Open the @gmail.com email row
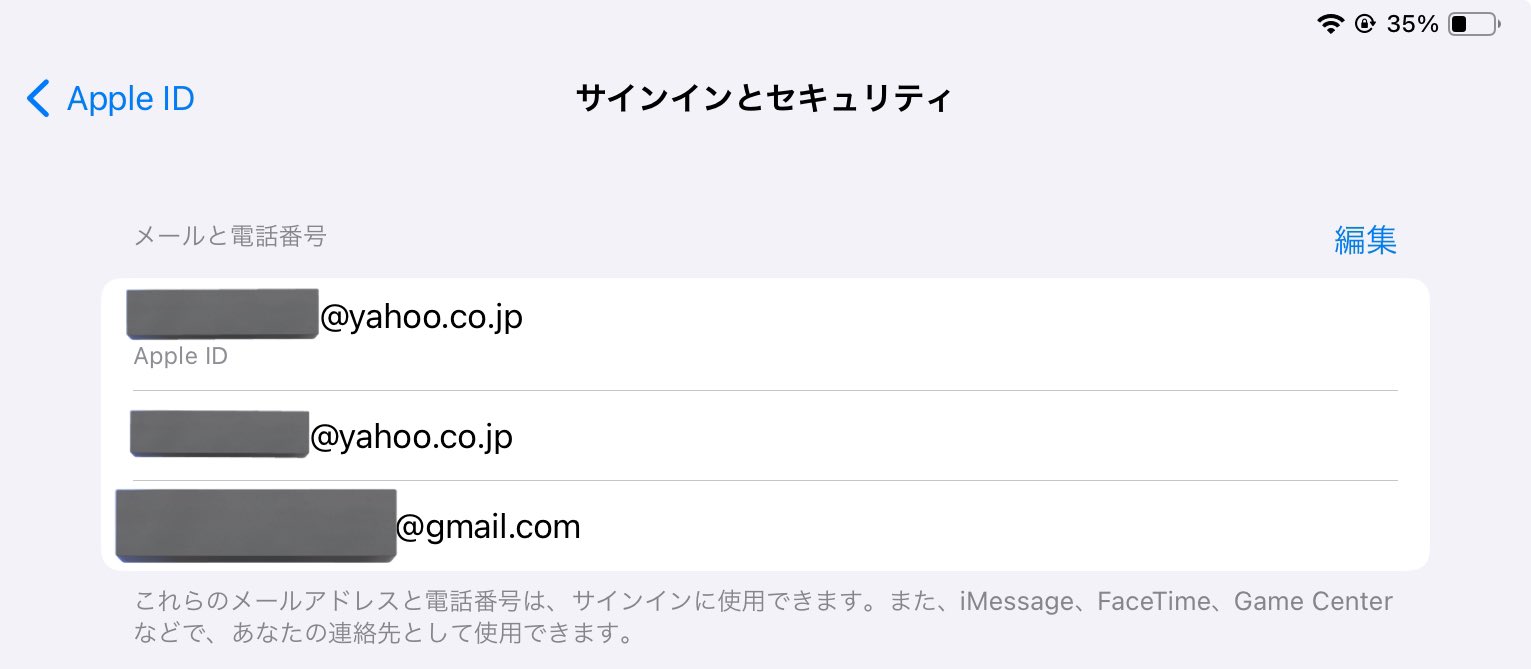1531x669 pixels. coord(765,526)
